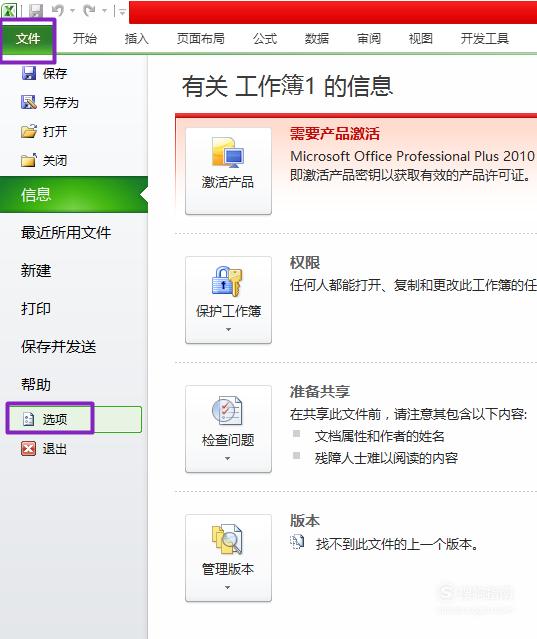Viewport: 537px width, 639px height.
Task: Click the 管理版本 magnifier documents icon
Action: click(x=227, y=539)
